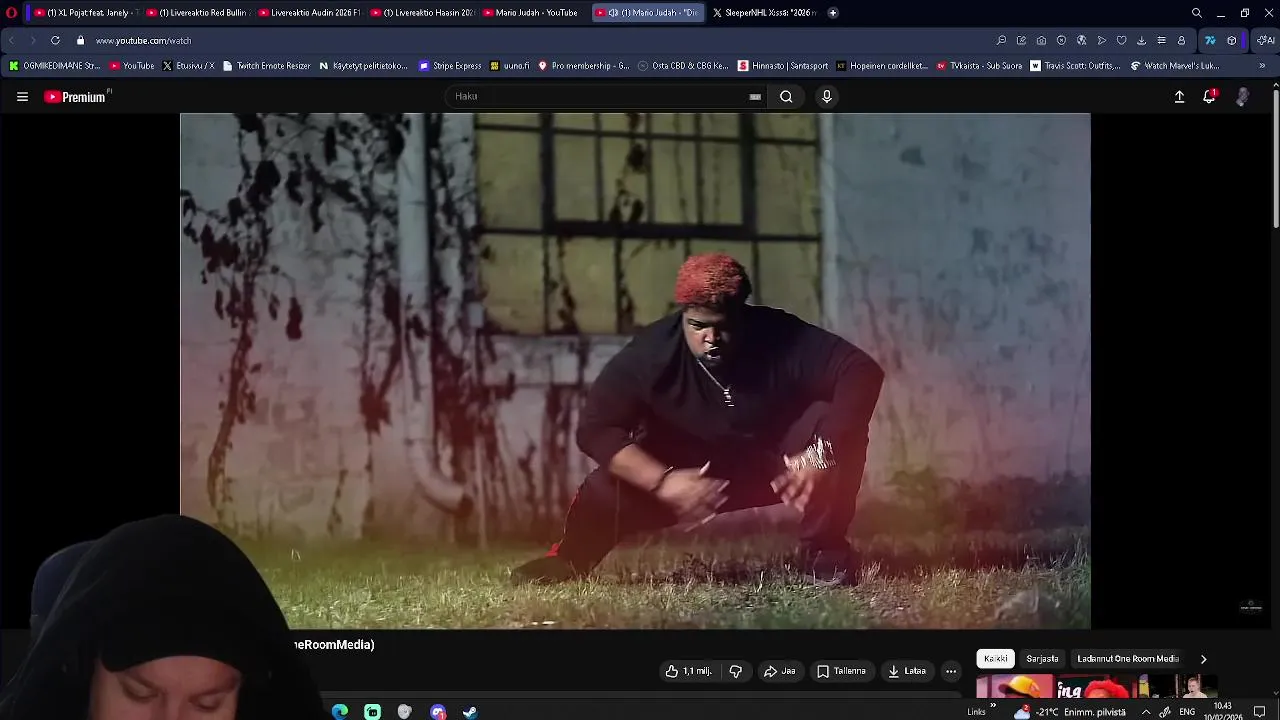Open YouTube notifications bell

(x=1209, y=97)
